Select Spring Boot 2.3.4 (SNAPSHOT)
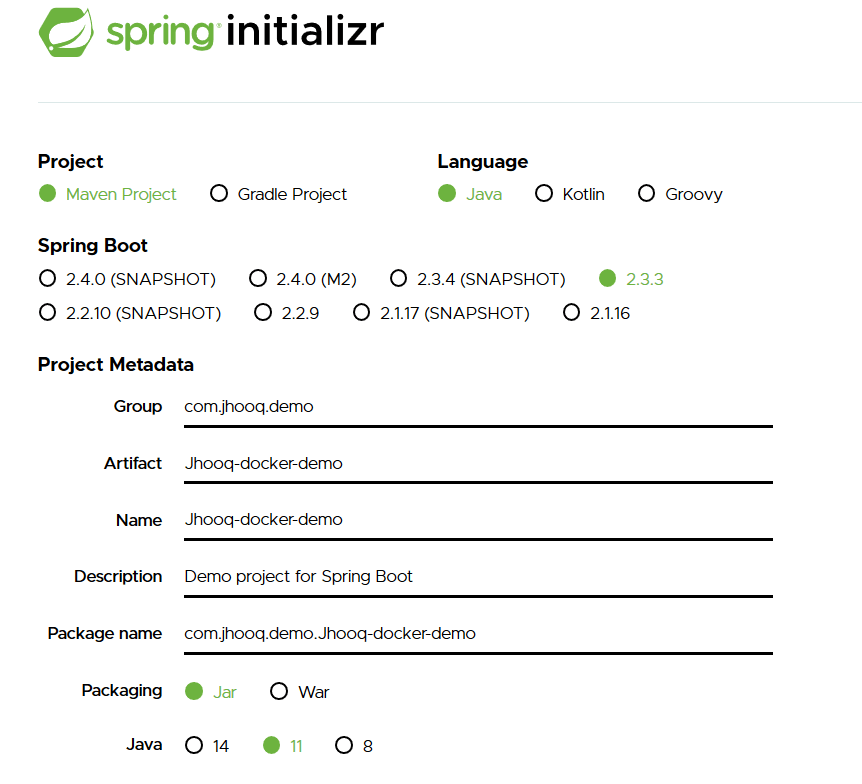 point(399,279)
